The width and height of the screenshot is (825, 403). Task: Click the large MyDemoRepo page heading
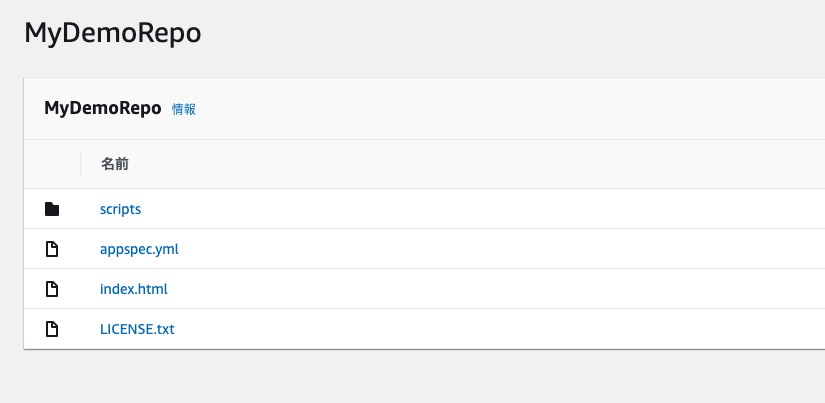pyautogui.click(x=112, y=33)
